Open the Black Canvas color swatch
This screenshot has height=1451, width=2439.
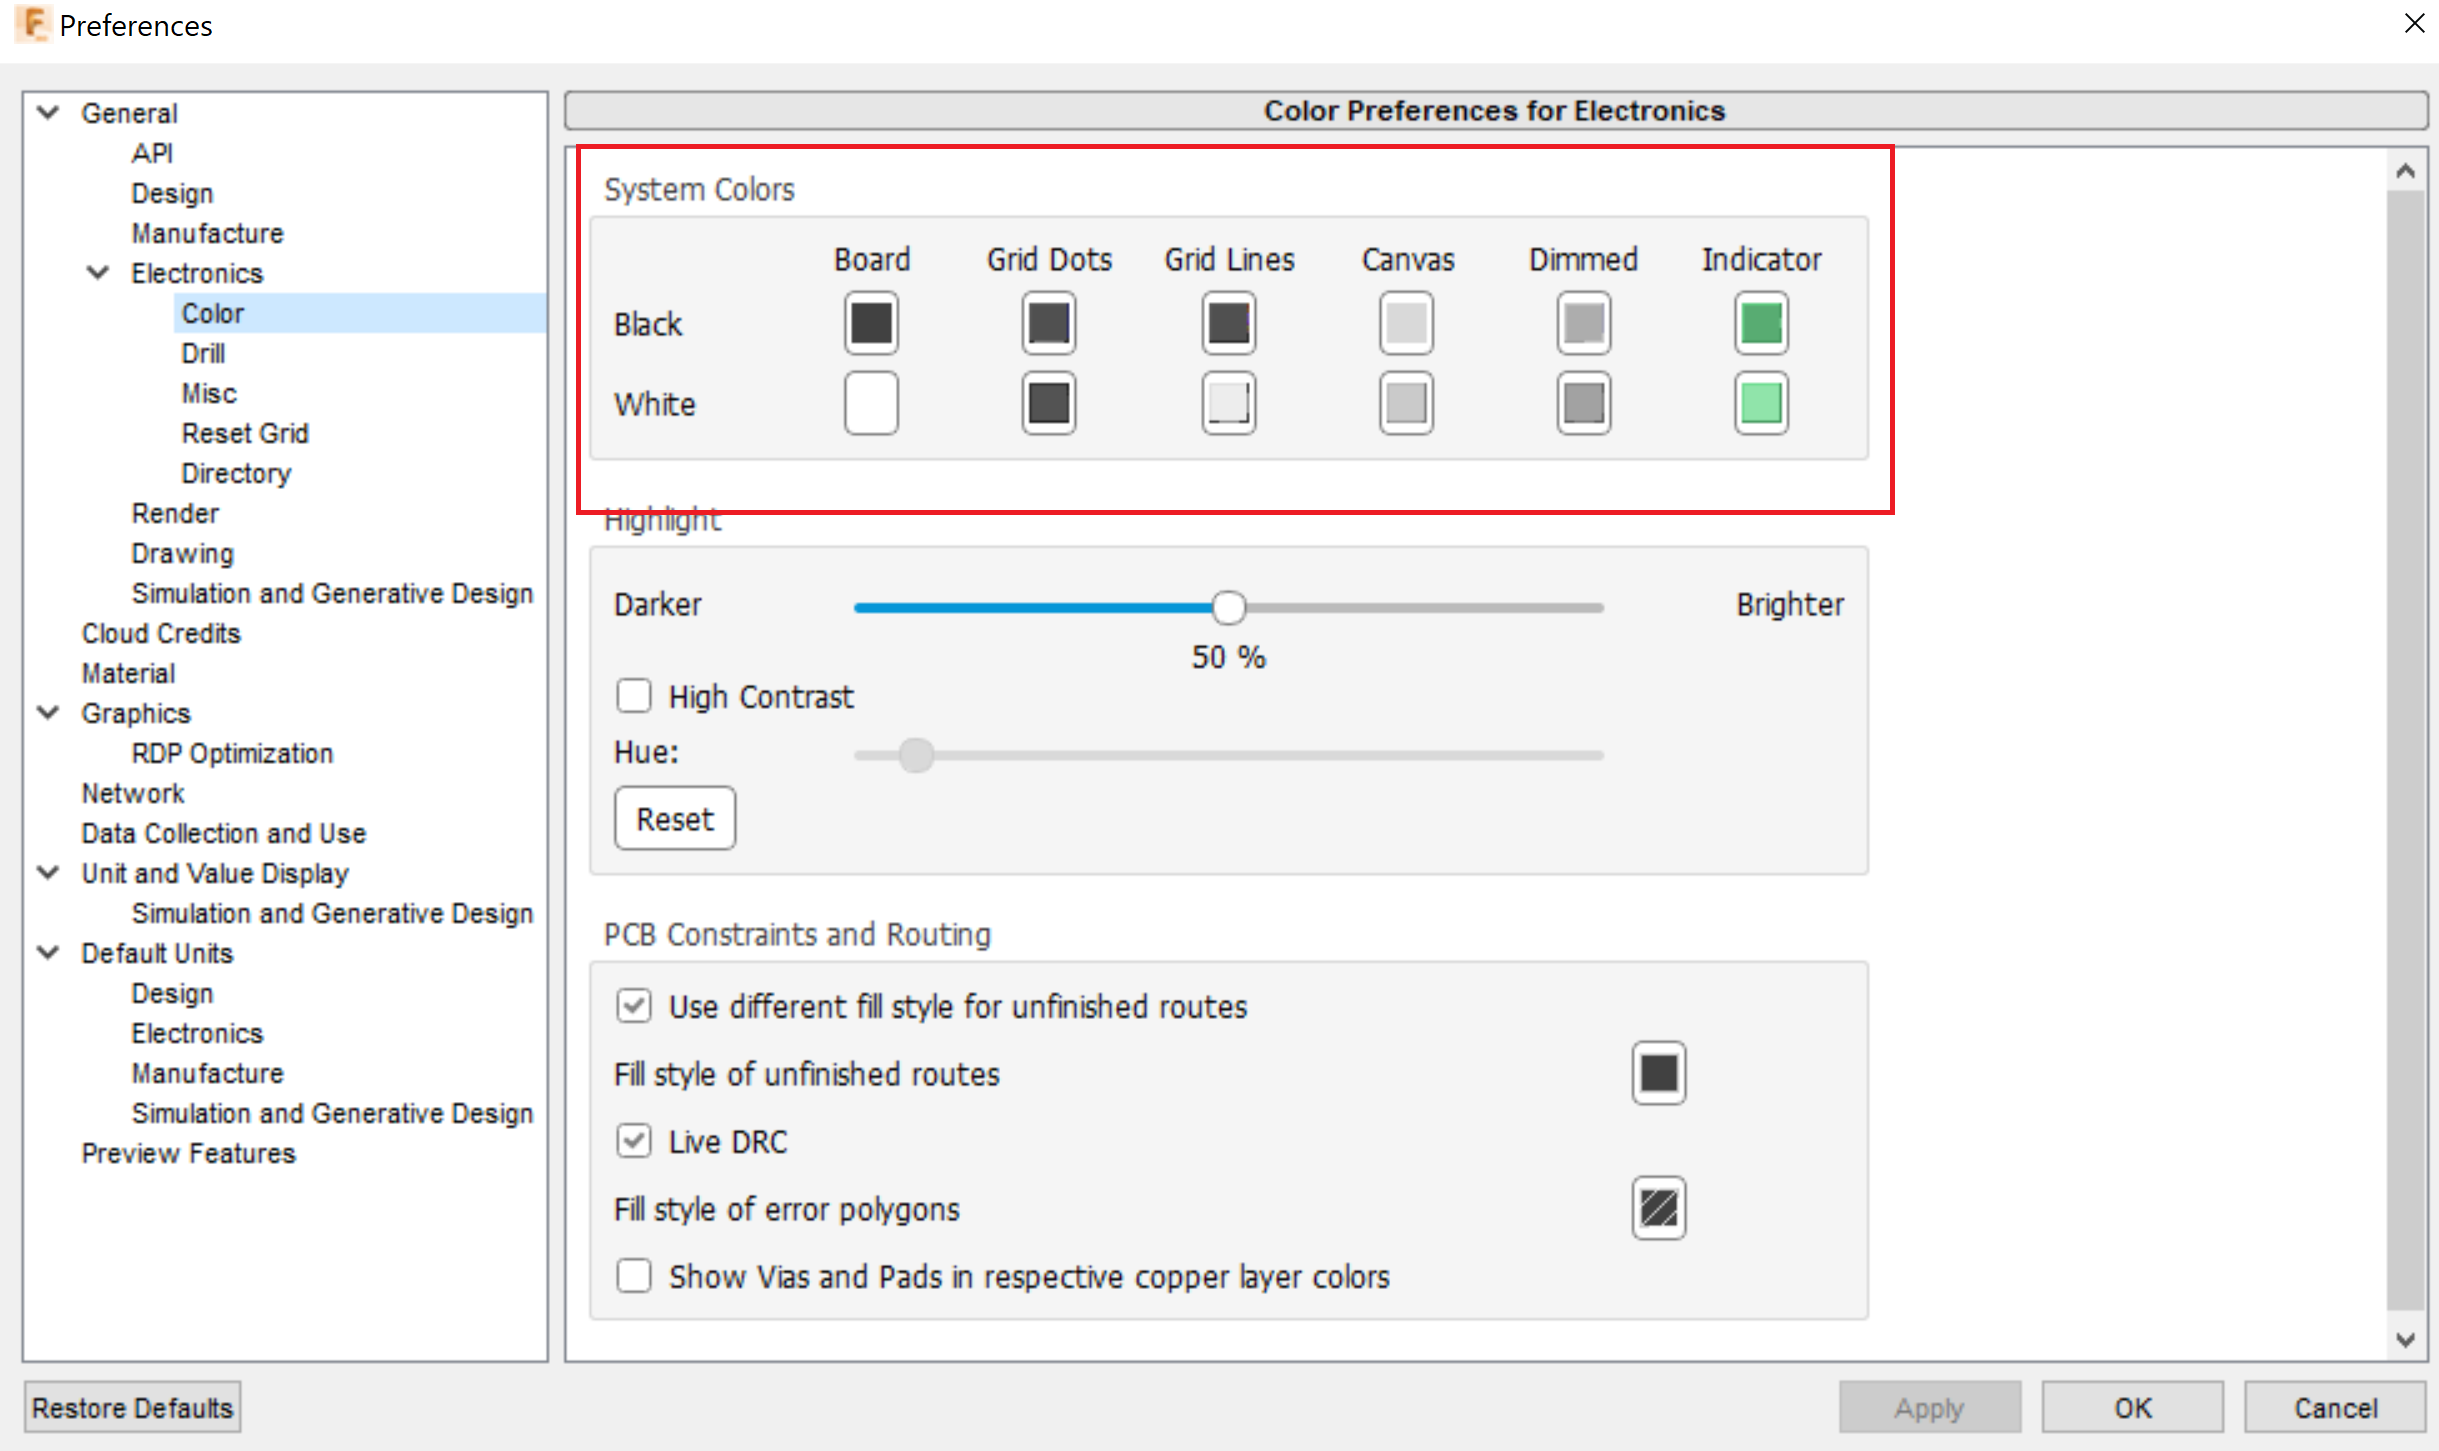1406,323
